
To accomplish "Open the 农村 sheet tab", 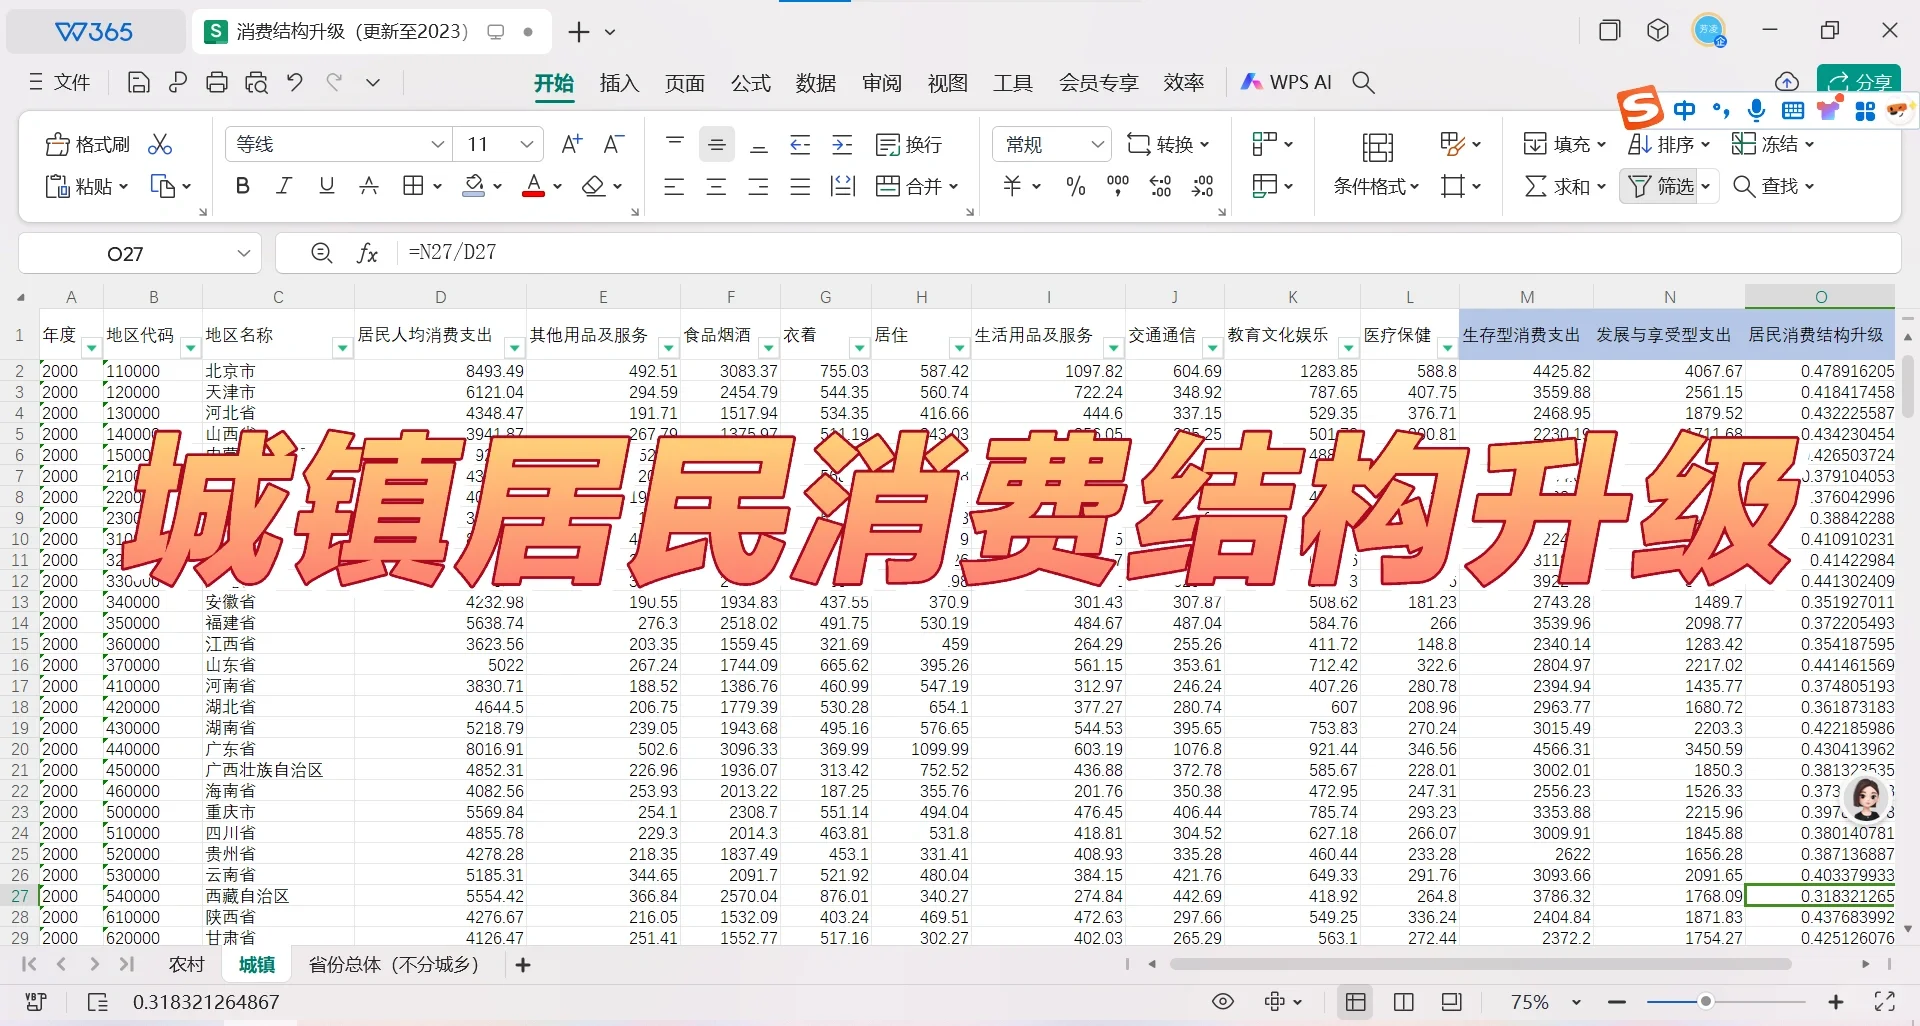I will tap(187, 964).
